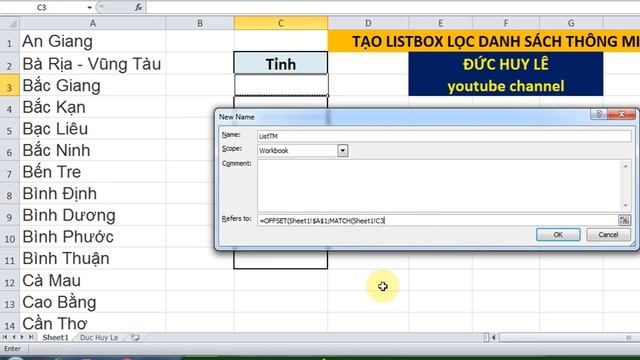Click the insert new worksheet icon
This screenshot has height=360, width=640.
coord(135,338)
